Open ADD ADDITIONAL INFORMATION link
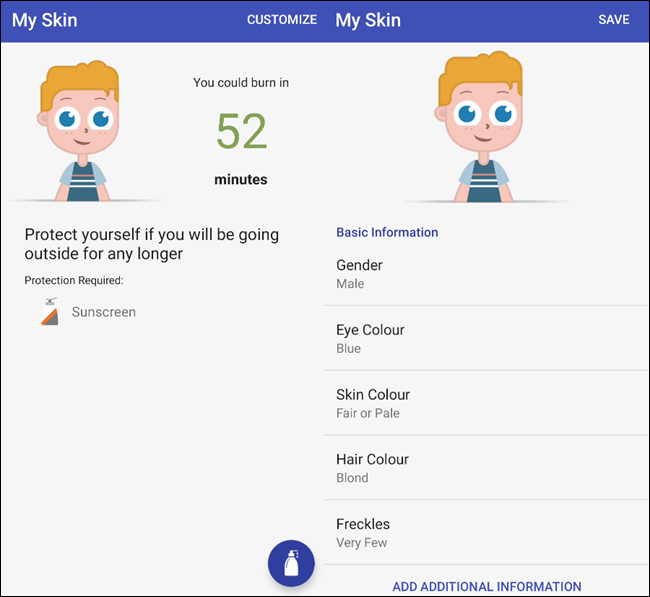This screenshot has height=597, width=650. (486, 587)
